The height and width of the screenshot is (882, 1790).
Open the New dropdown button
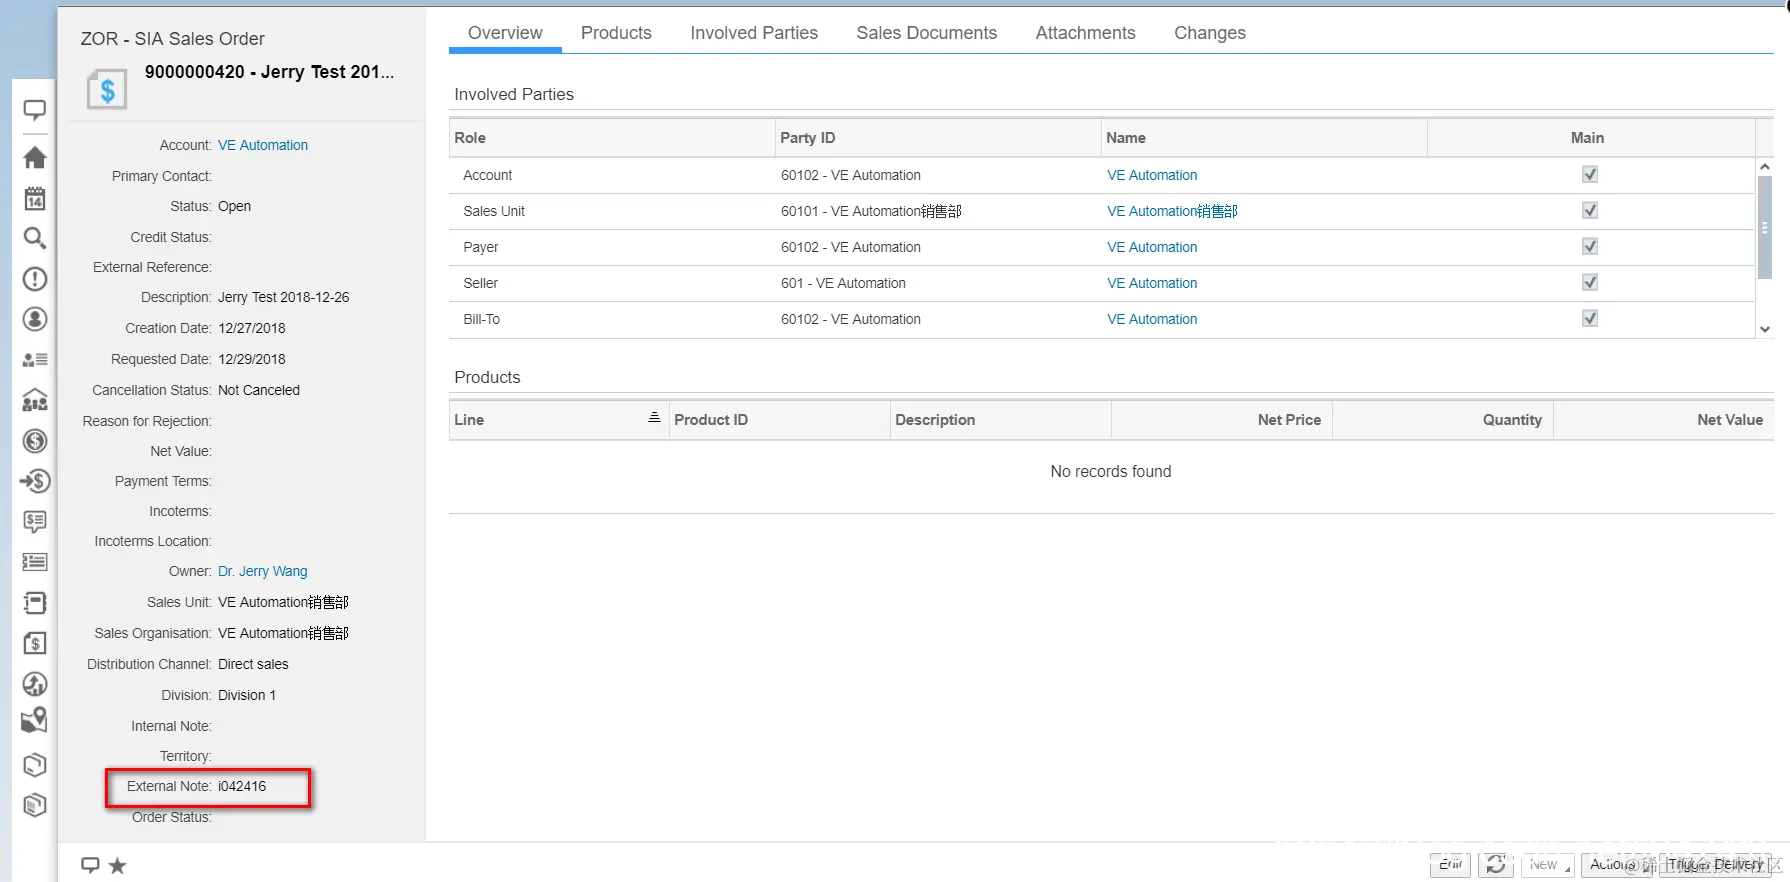pos(1547,865)
